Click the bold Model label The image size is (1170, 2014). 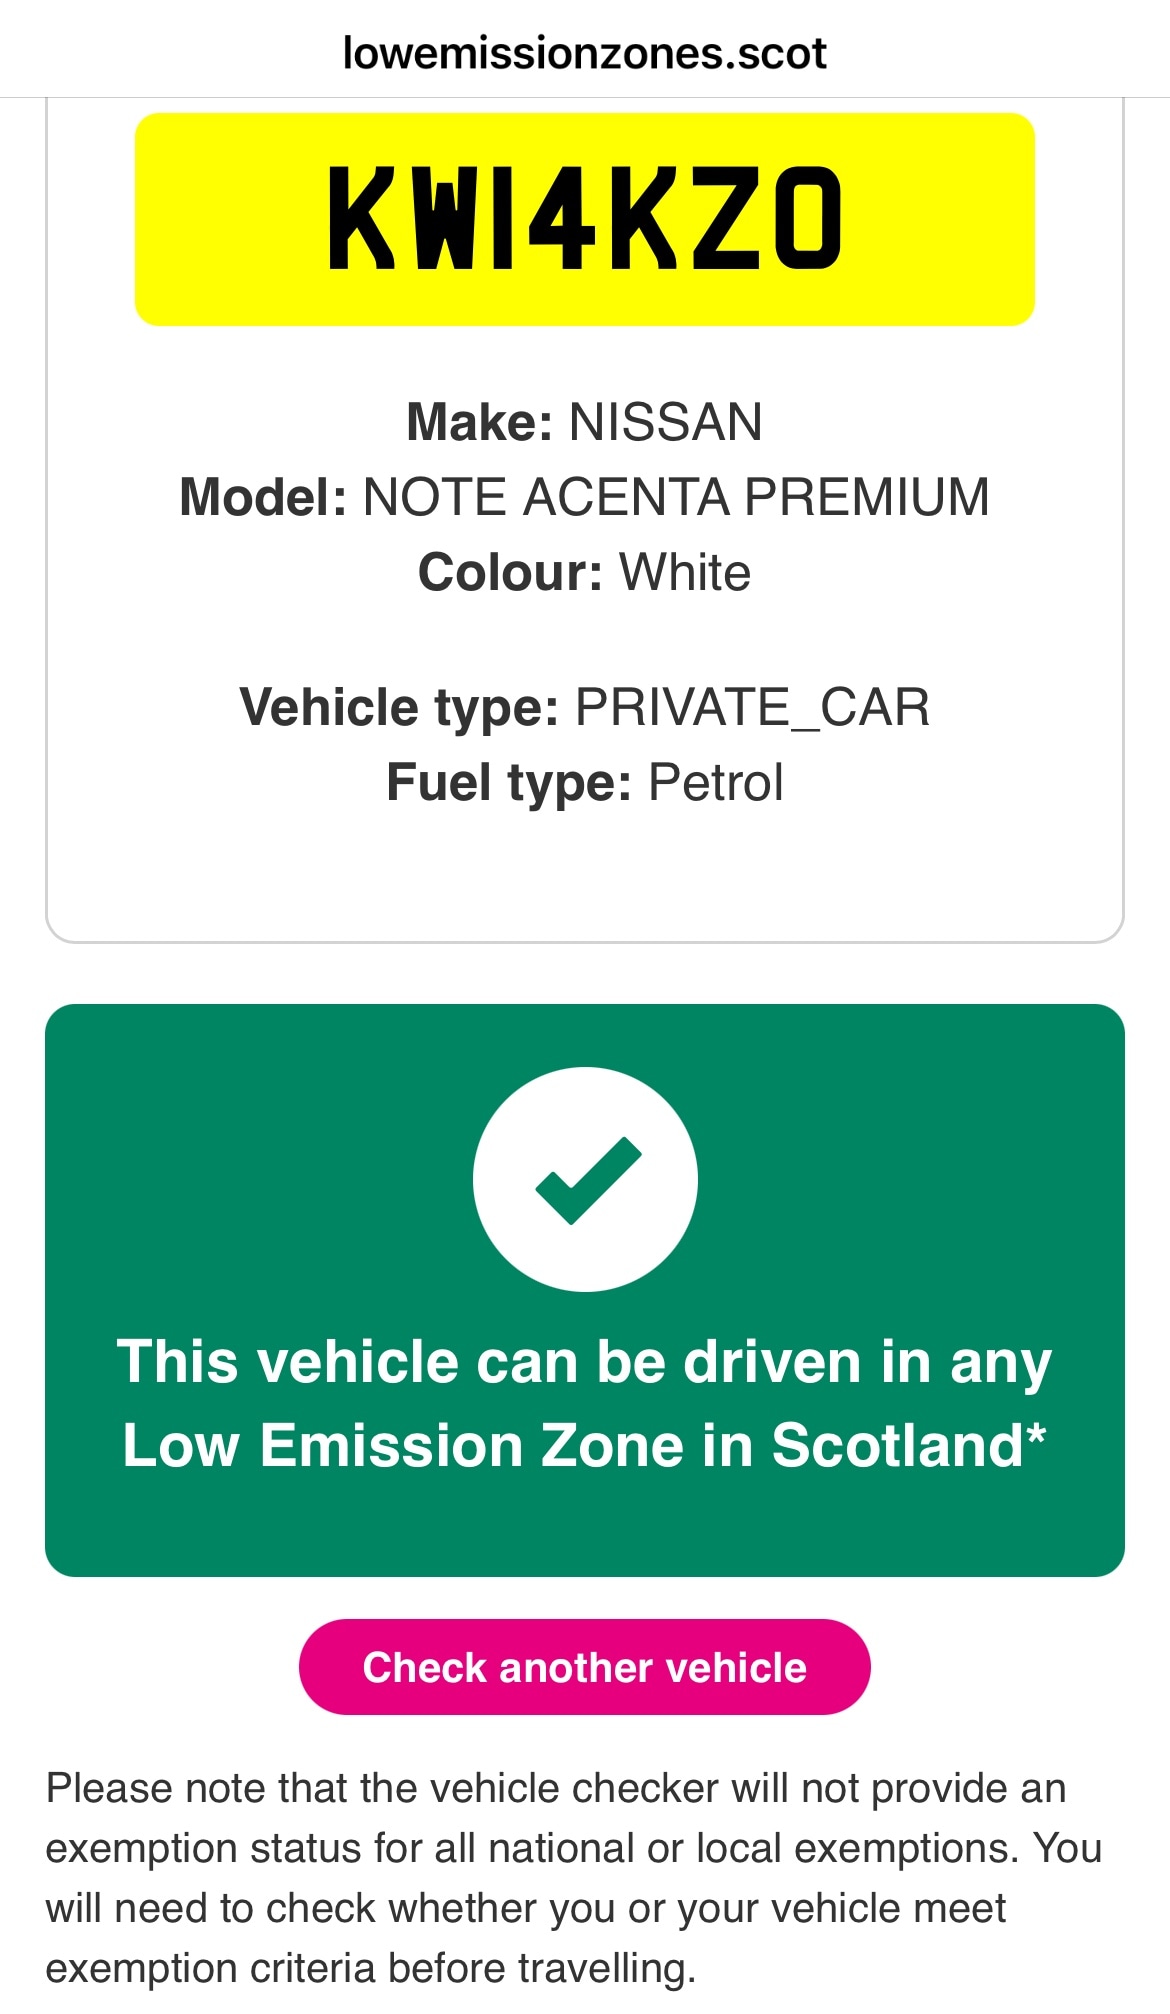263,497
